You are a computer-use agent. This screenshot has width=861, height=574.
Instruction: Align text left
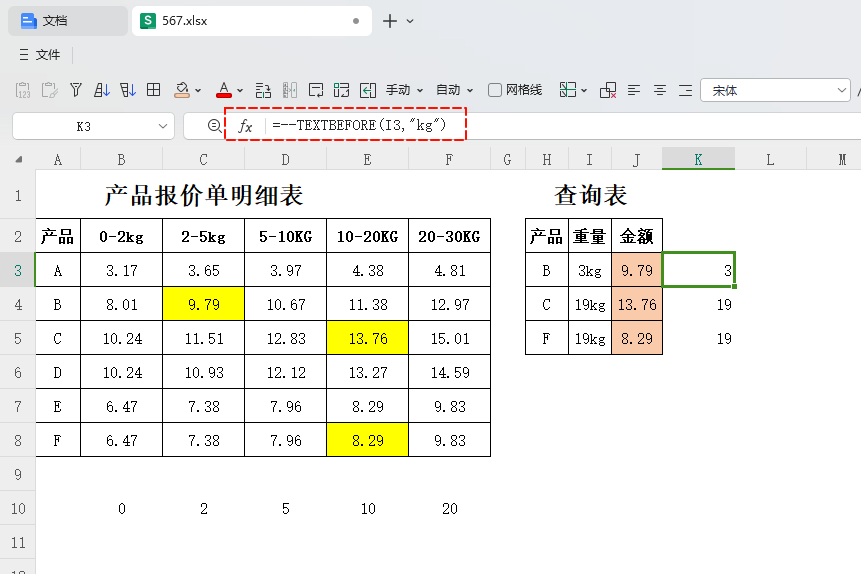[634, 90]
